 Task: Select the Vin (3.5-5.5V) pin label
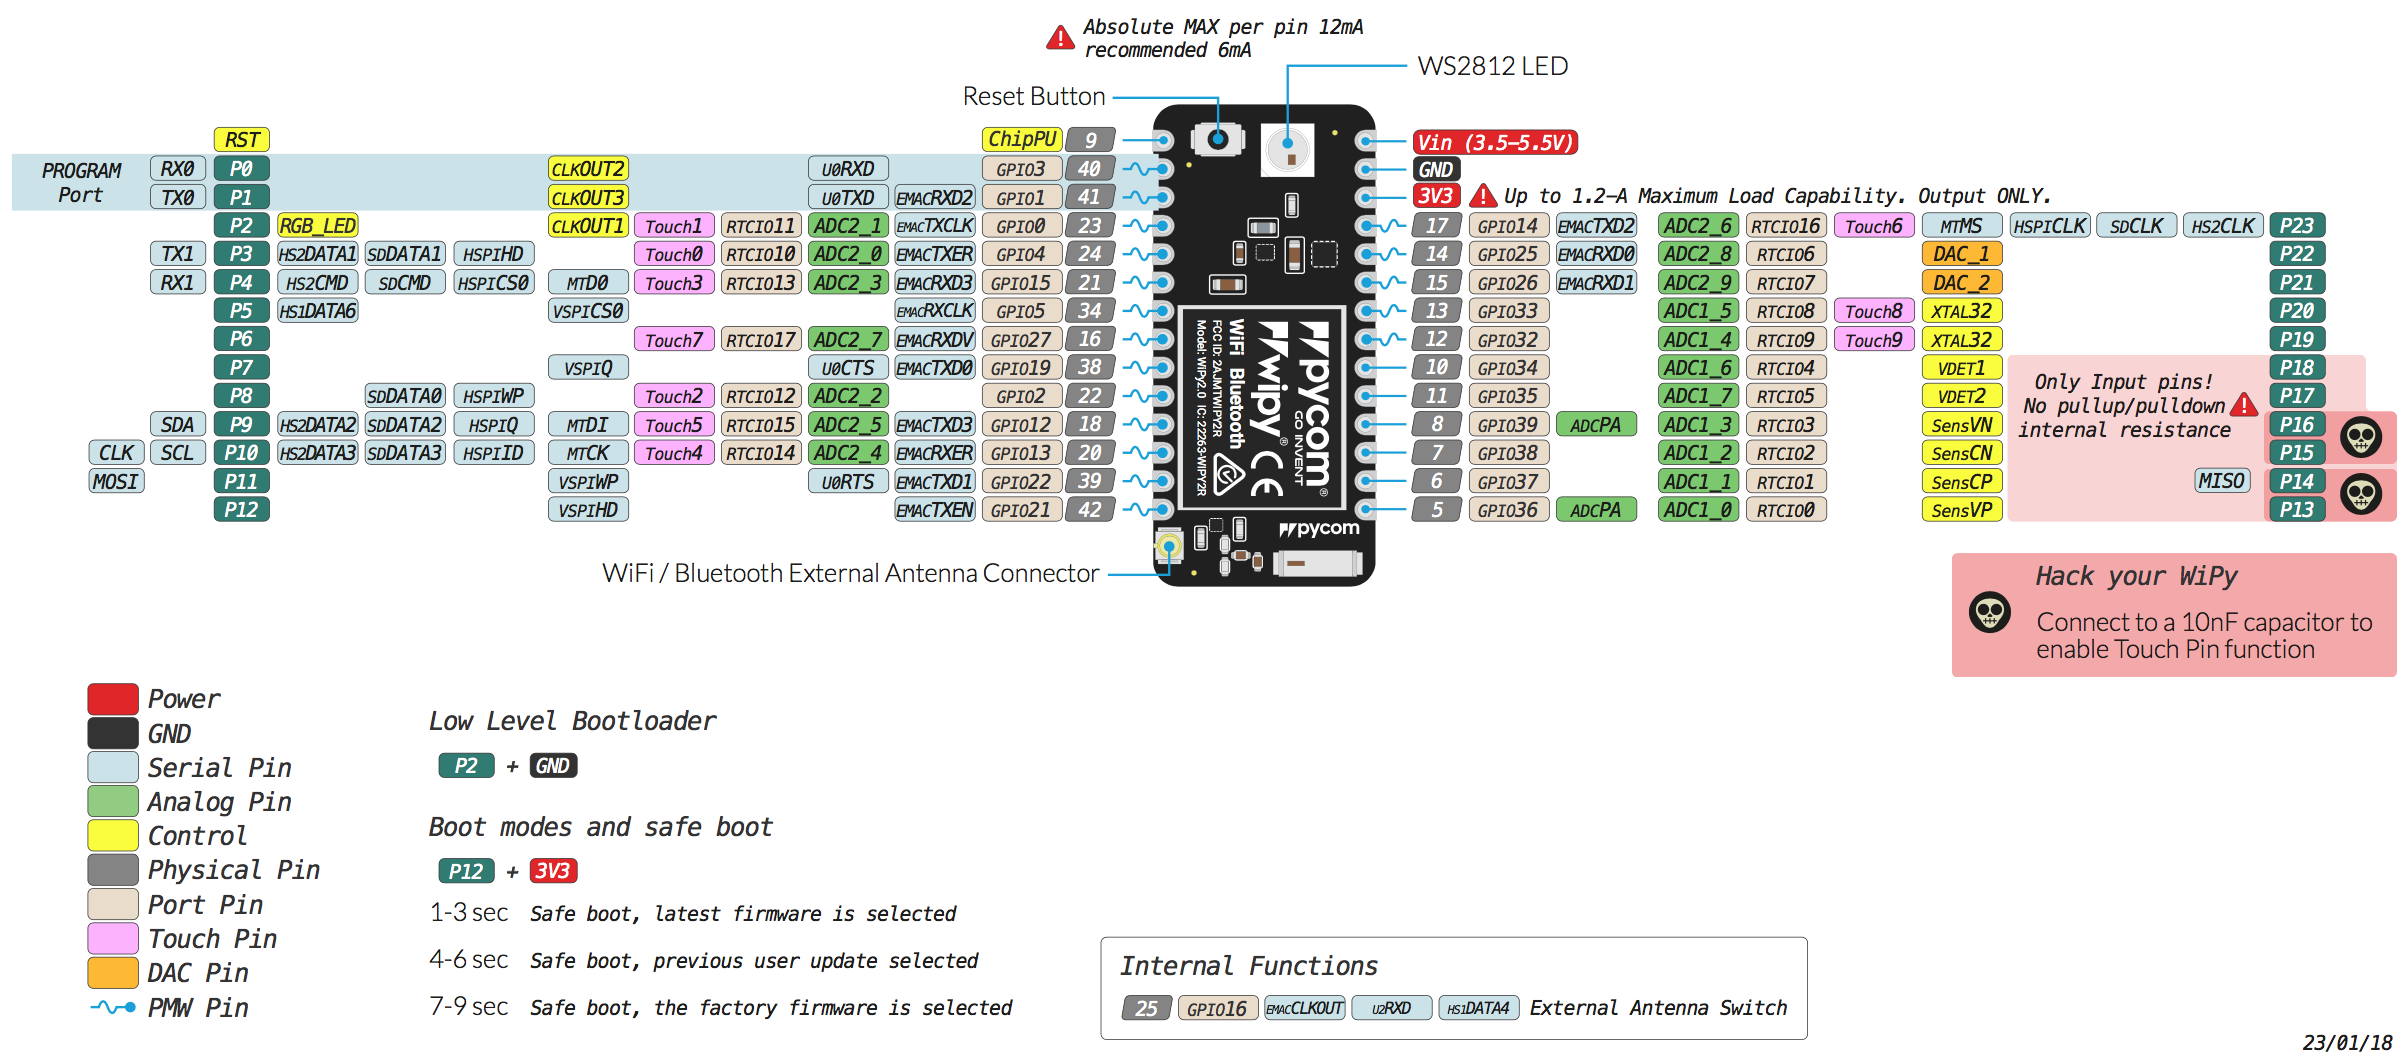(1494, 142)
